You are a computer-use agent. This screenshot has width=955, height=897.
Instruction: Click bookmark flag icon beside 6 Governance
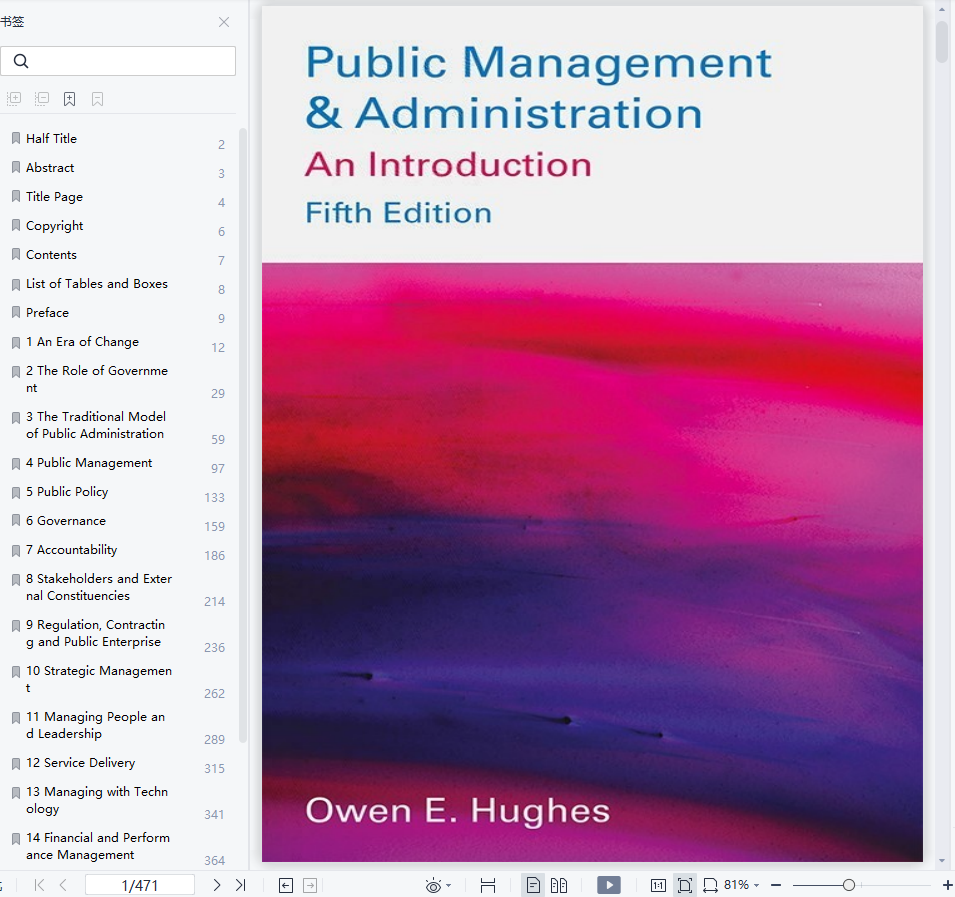(x=16, y=521)
